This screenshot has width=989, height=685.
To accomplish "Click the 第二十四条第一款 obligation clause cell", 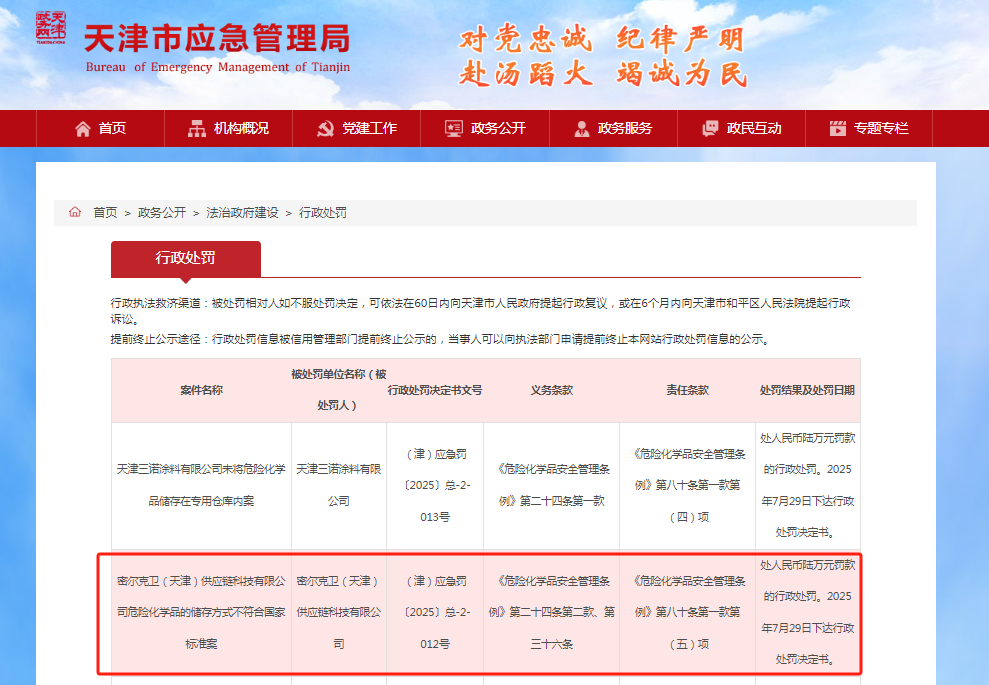I will coord(552,486).
